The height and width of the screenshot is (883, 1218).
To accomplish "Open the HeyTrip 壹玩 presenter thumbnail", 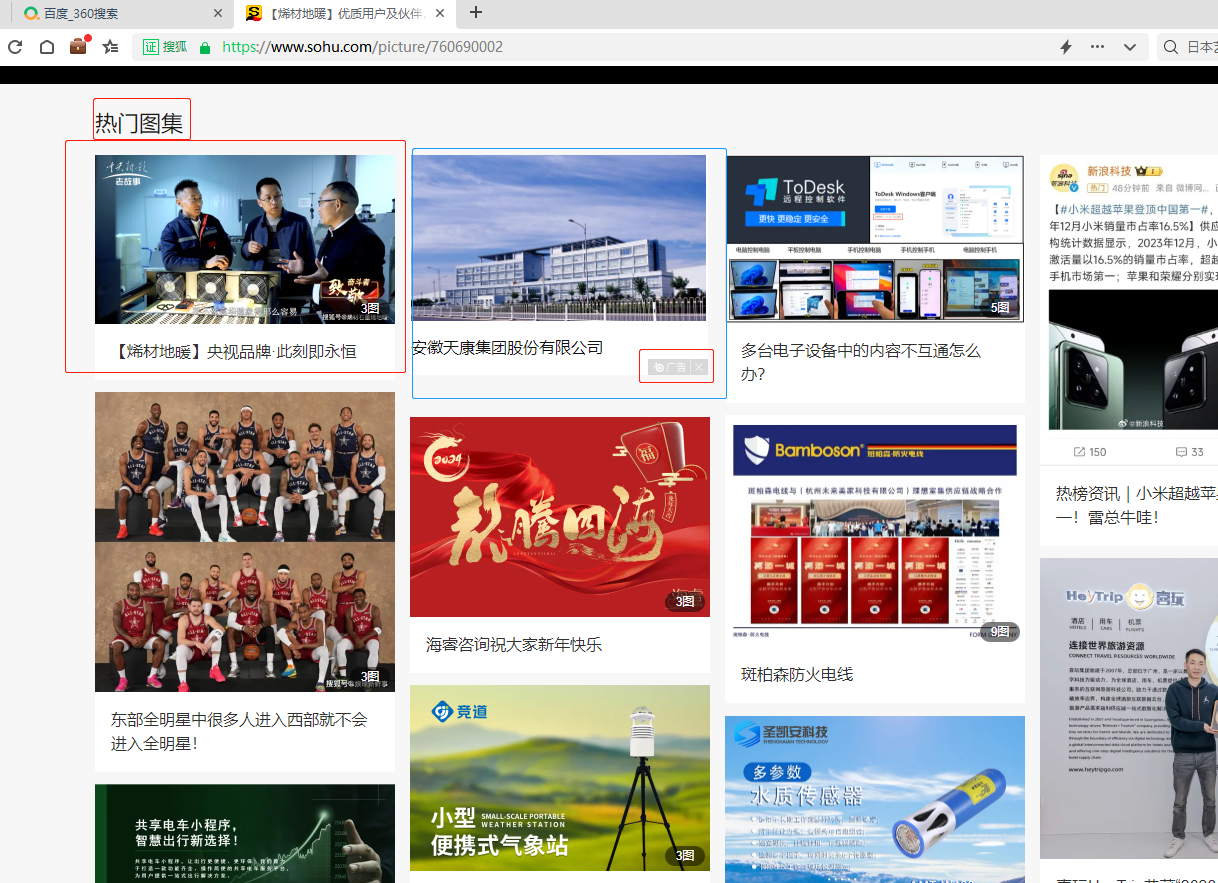I will [x=1129, y=708].
